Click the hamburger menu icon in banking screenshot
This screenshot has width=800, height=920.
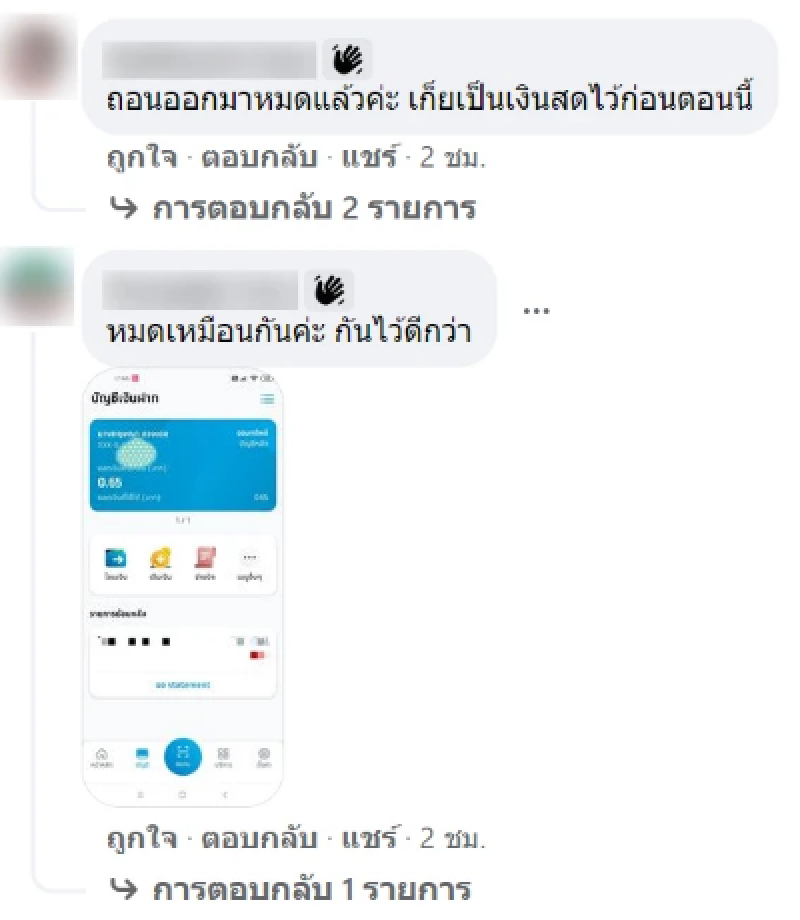tap(267, 399)
